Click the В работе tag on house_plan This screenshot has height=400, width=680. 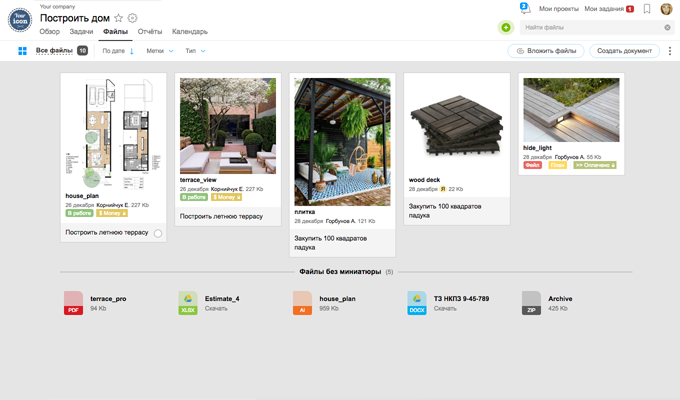(79, 213)
